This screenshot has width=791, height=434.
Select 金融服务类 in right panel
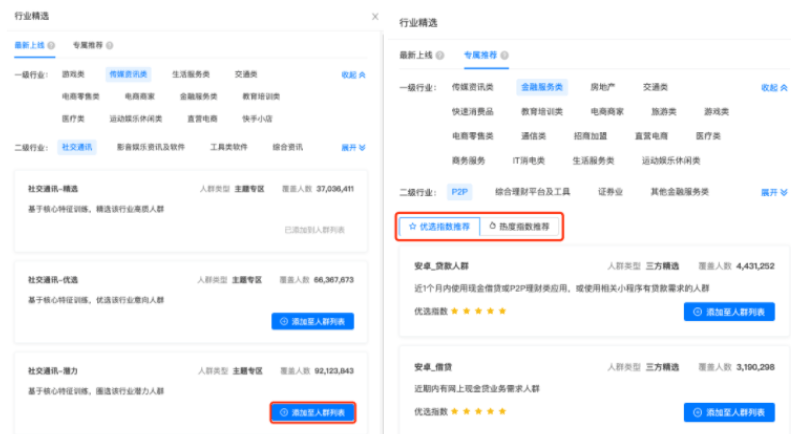click(542, 87)
